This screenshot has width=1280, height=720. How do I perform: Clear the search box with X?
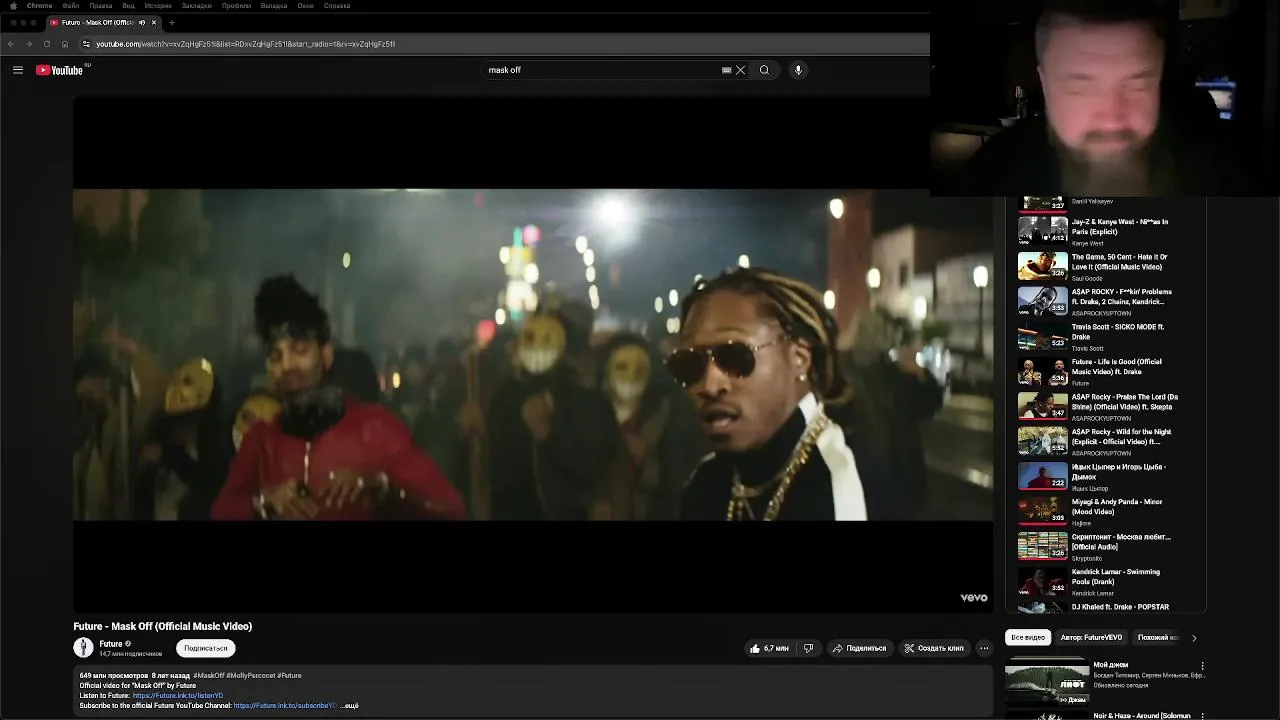click(741, 70)
